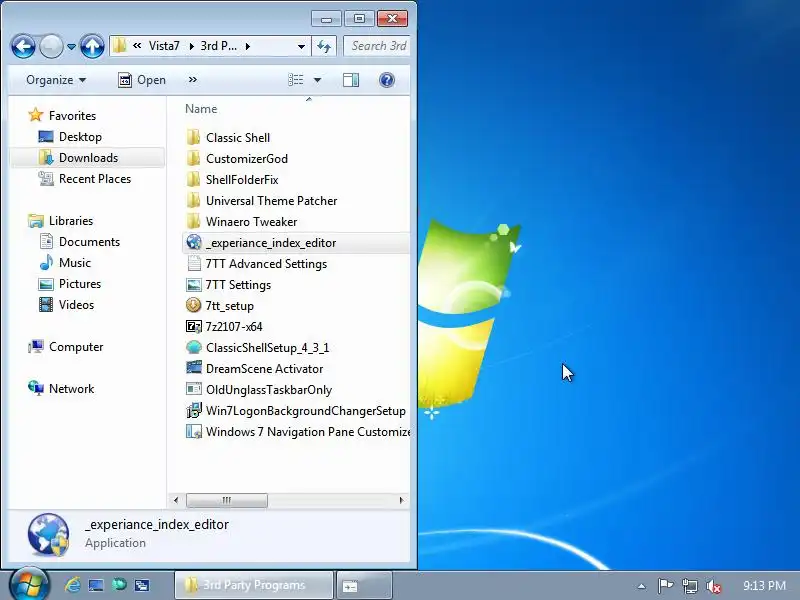Select 3rd P... in the address breadcrumb
The width and height of the screenshot is (800, 600).
pos(218,46)
